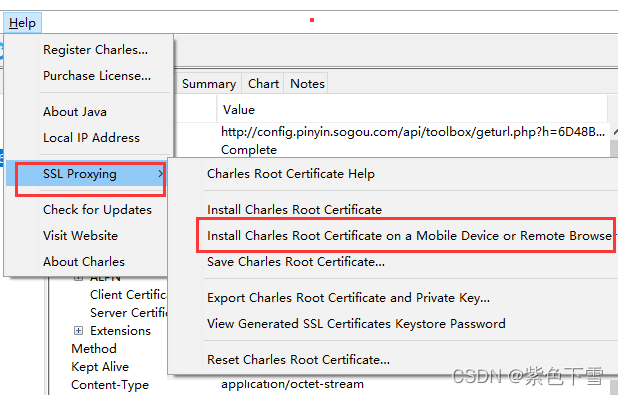The width and height of the screenshot is (618, 395).
Task: Expand SSL Proxying submenu arrow
Action: [x=160, y=174]
